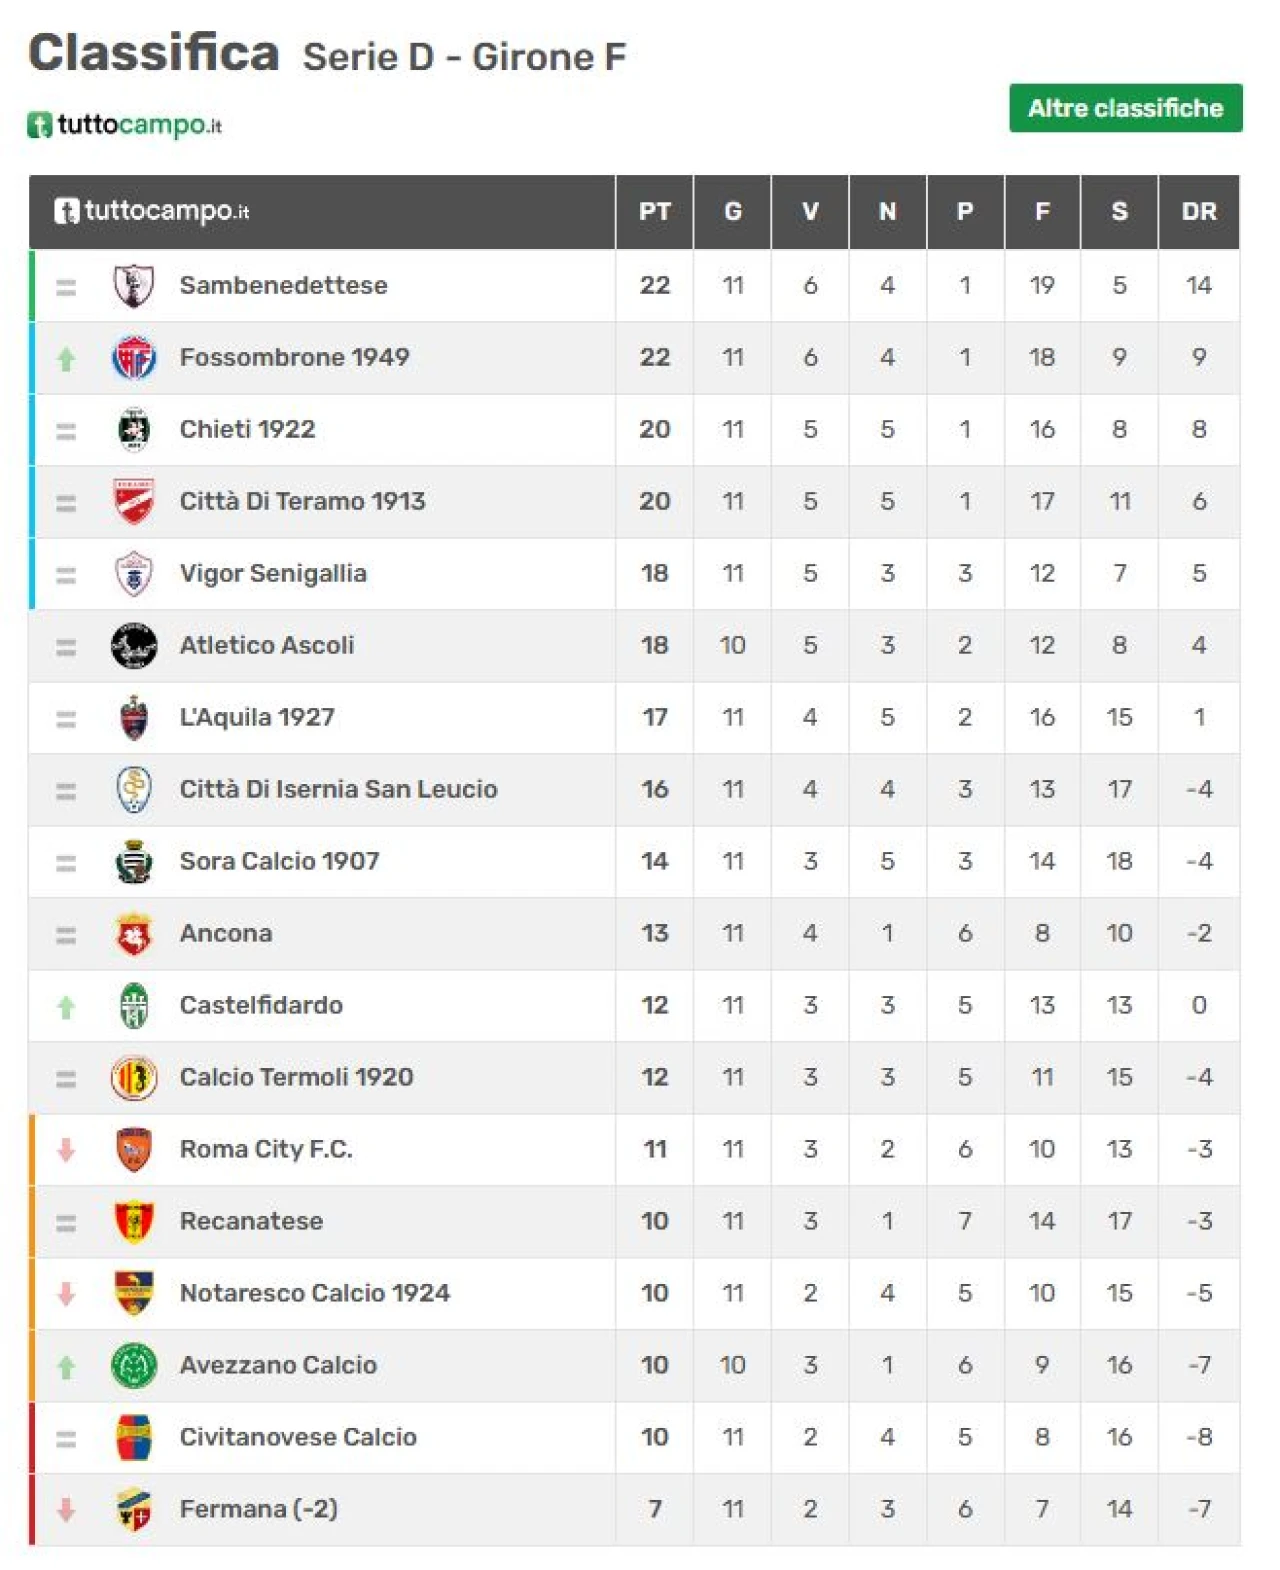Click the tuttocampo.it logo under the title
Viewport: 1280px width, 1570px height.
pyautogui.click(x=124, y=125)
